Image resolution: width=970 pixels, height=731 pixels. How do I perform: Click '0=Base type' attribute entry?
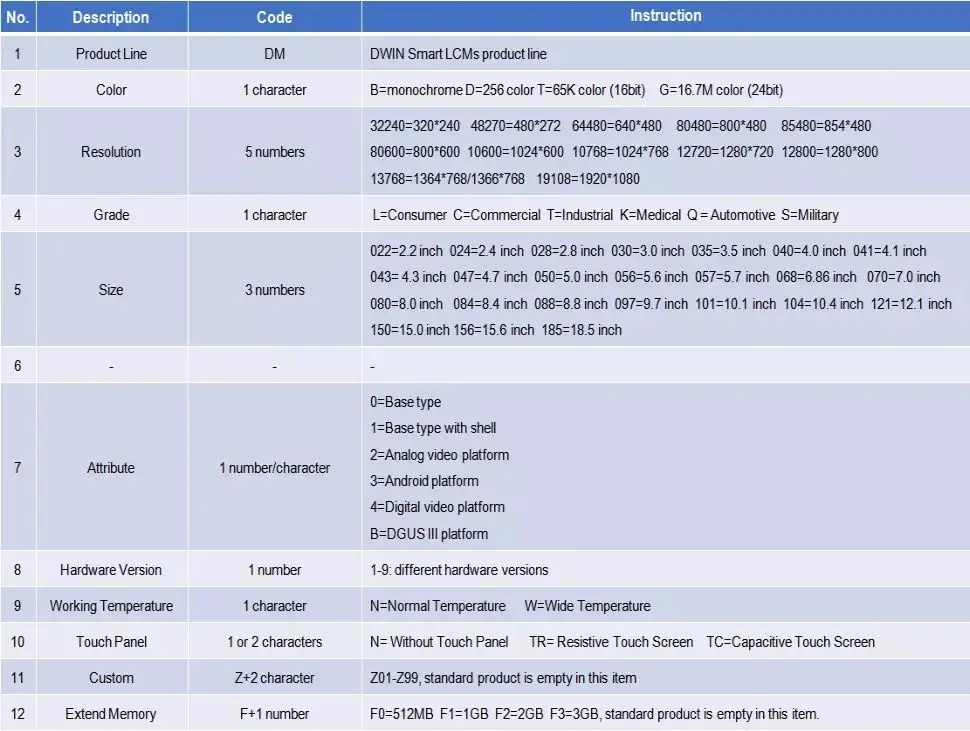click(406, 402)
